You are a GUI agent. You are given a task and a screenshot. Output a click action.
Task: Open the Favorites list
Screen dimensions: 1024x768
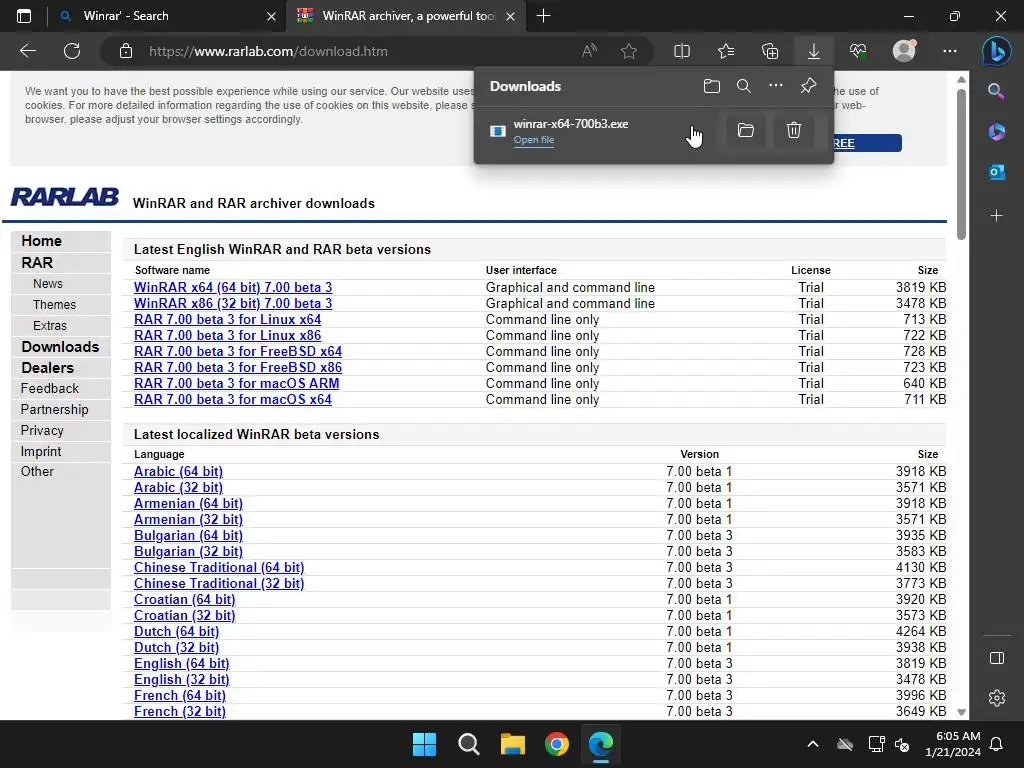coord(726,51)
